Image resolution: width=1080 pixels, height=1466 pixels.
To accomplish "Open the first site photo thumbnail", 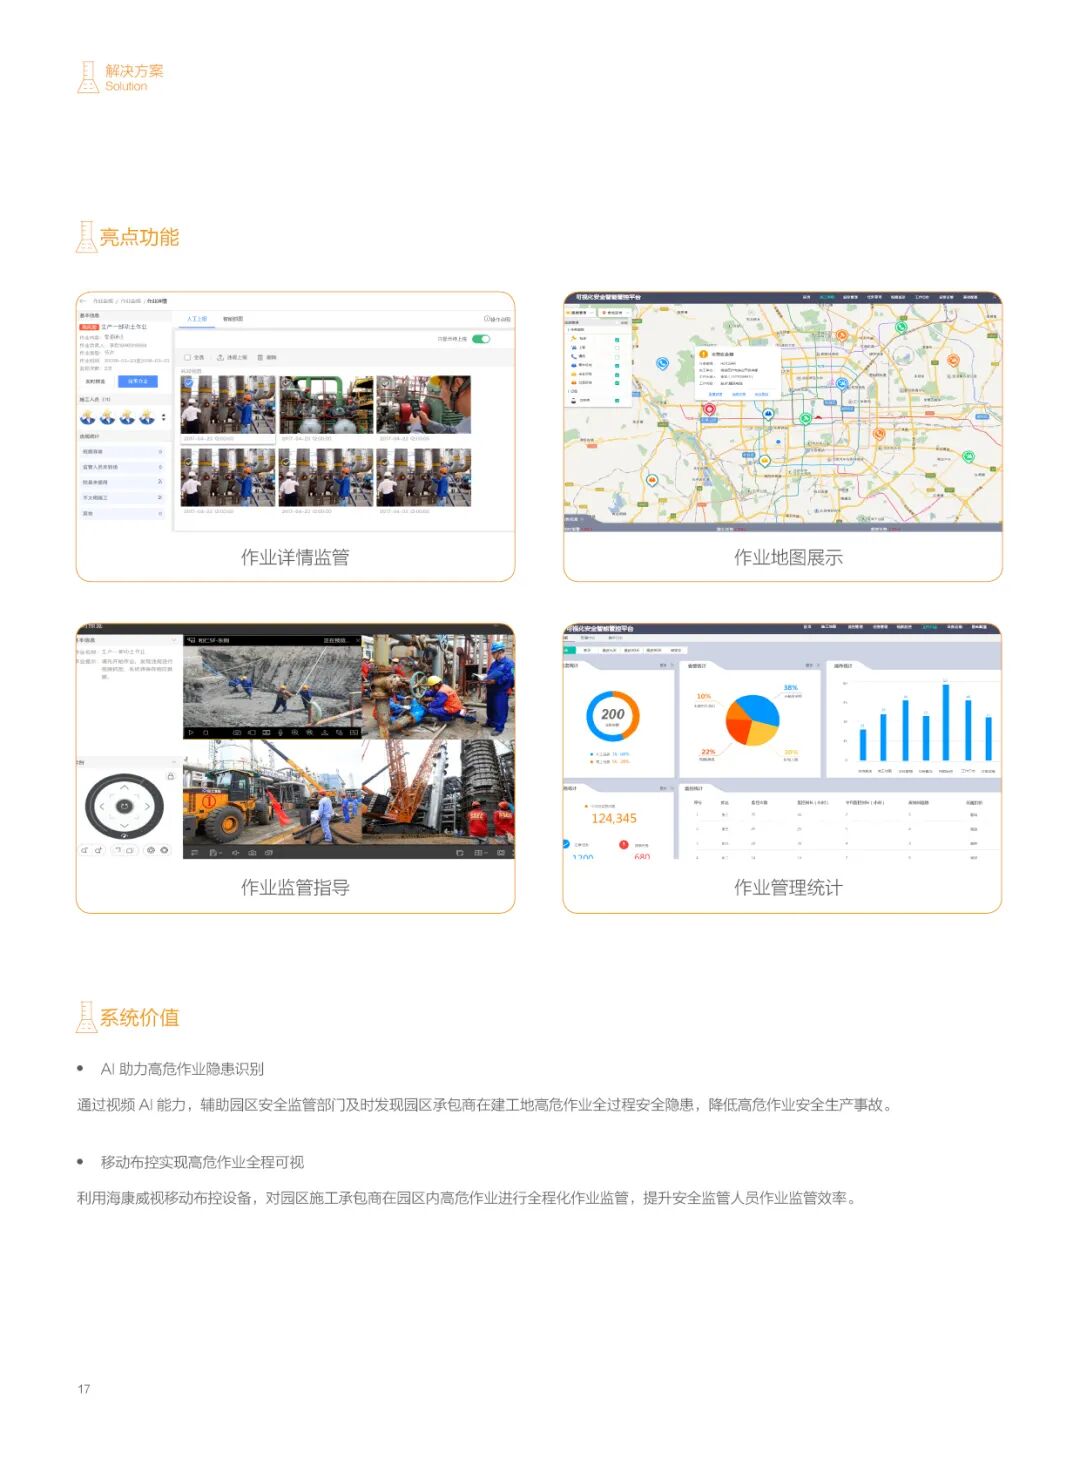I will coord(227,403).
